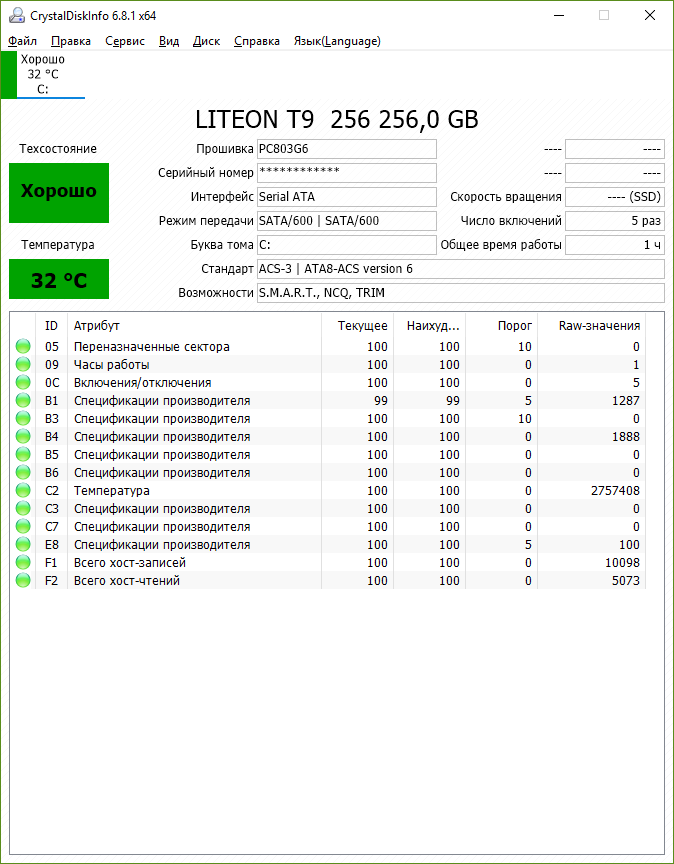Click the green status dot for attribute 0C
Image resolution: width=674 pixels, height=864 pixels.
click(x=23, y=382)
